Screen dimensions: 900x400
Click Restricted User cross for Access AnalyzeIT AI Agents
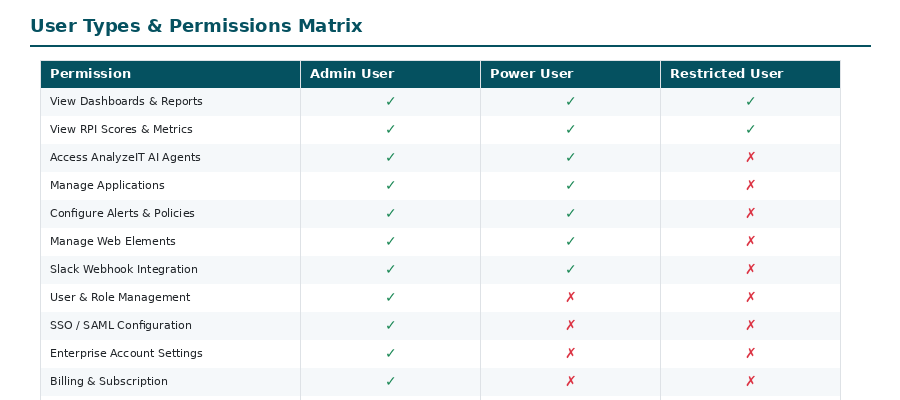tap(750, 157)
